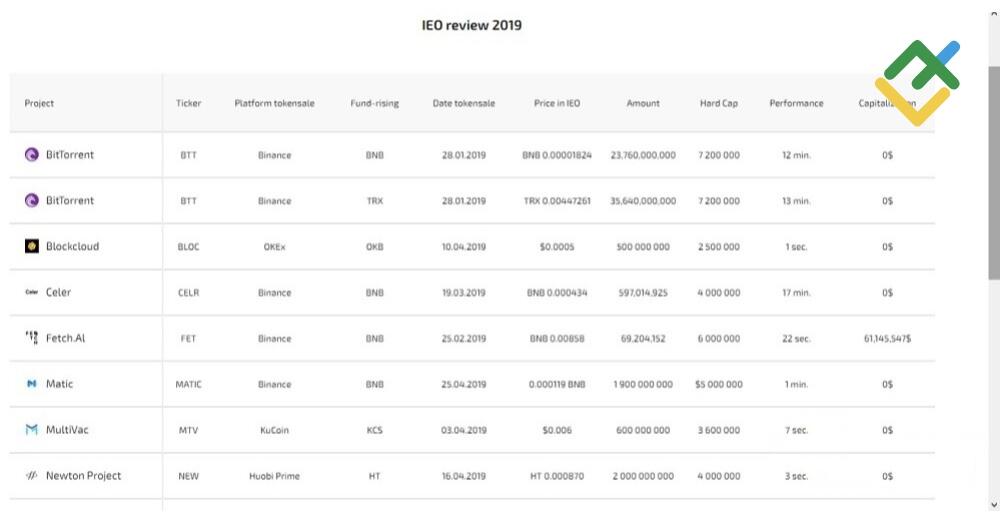Select the Matic project name
1000x526 pixels.
pos(59,384)
